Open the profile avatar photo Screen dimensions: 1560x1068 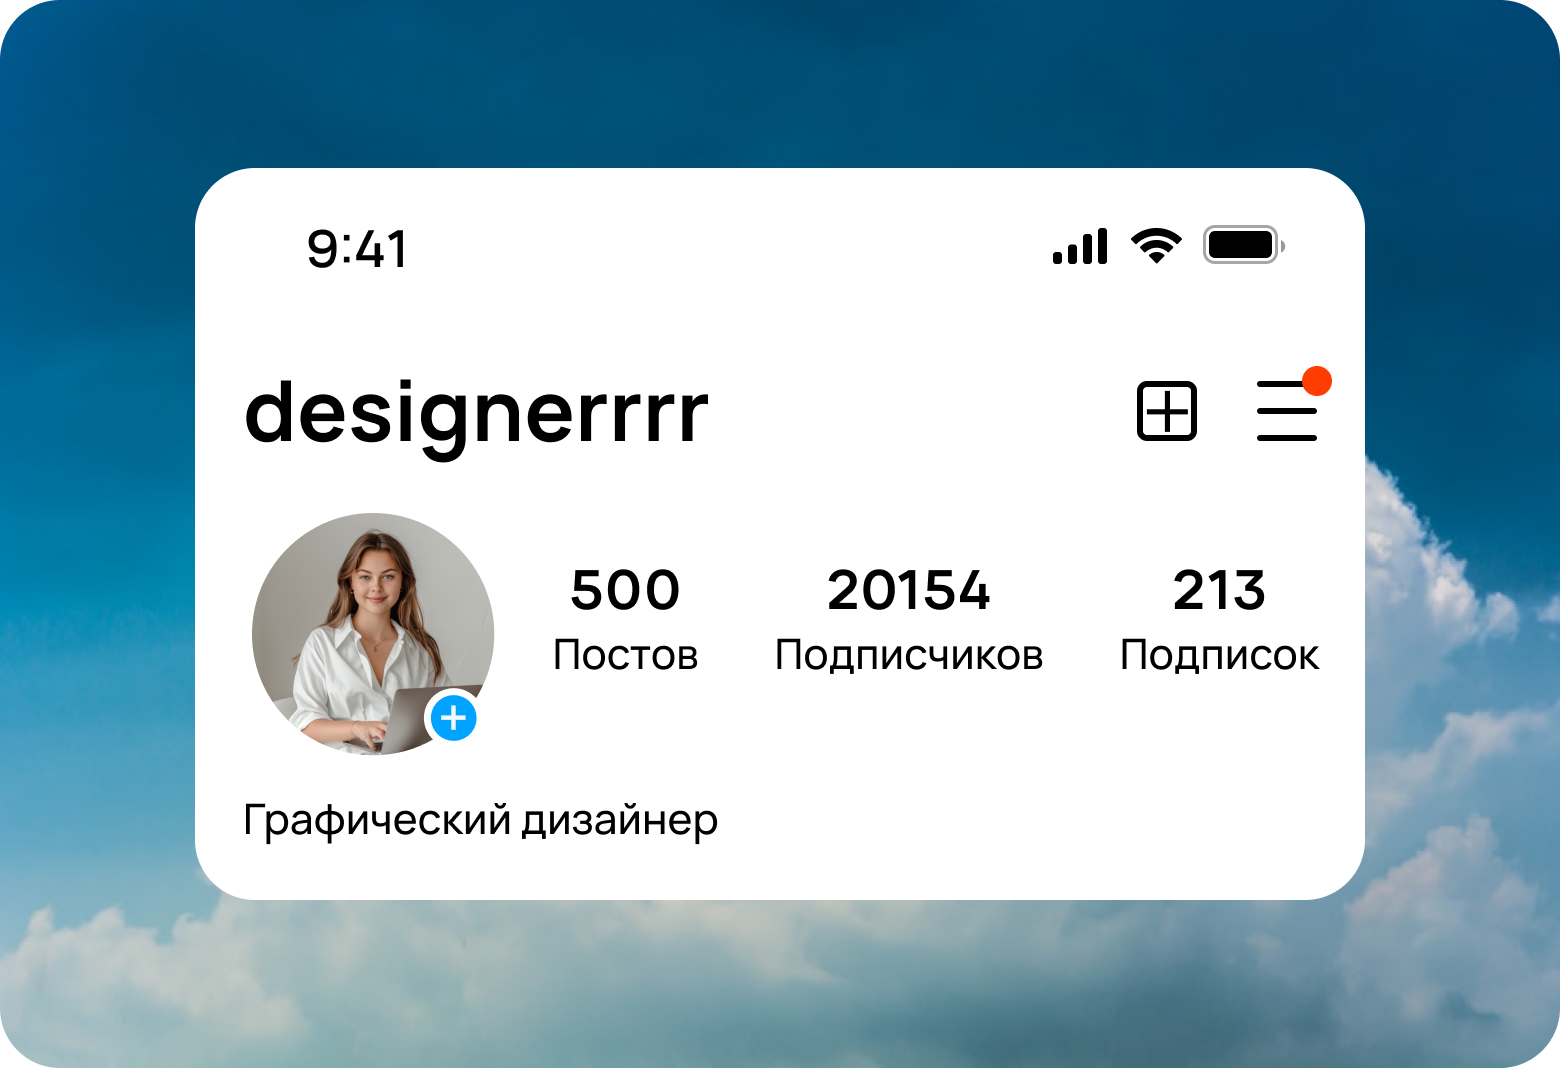tap(373, 634)
